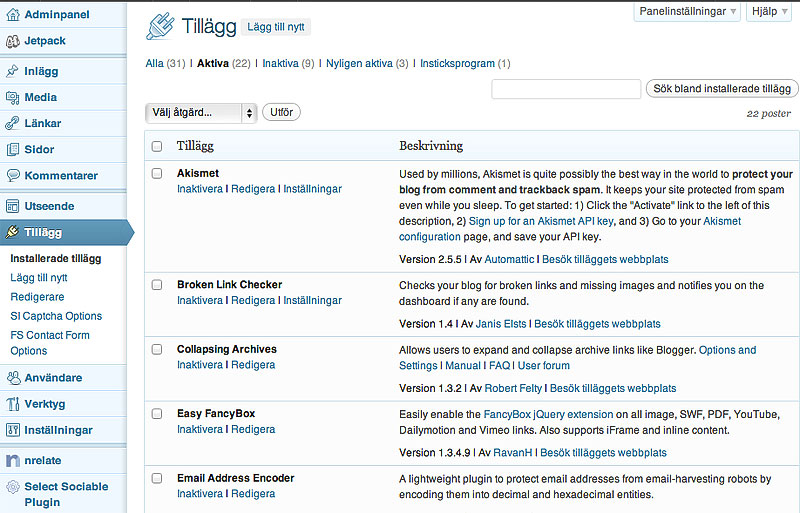This screenshot has width=800, height=513.
Task: Click the nrelate sidebar icon
Action: [12, 460]
